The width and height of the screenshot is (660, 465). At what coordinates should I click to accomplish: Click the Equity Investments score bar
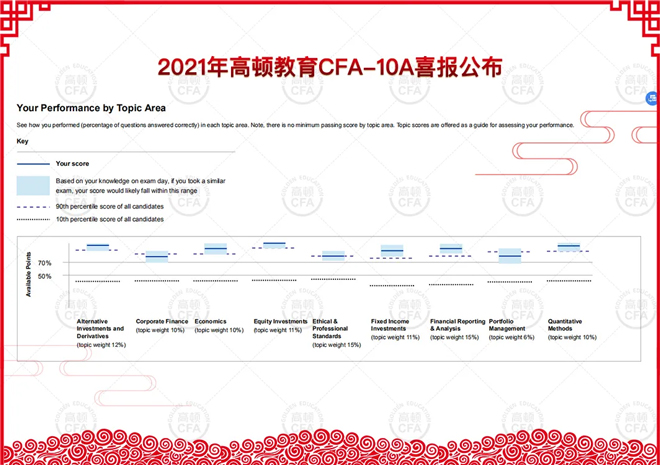[x=274, y=244]
